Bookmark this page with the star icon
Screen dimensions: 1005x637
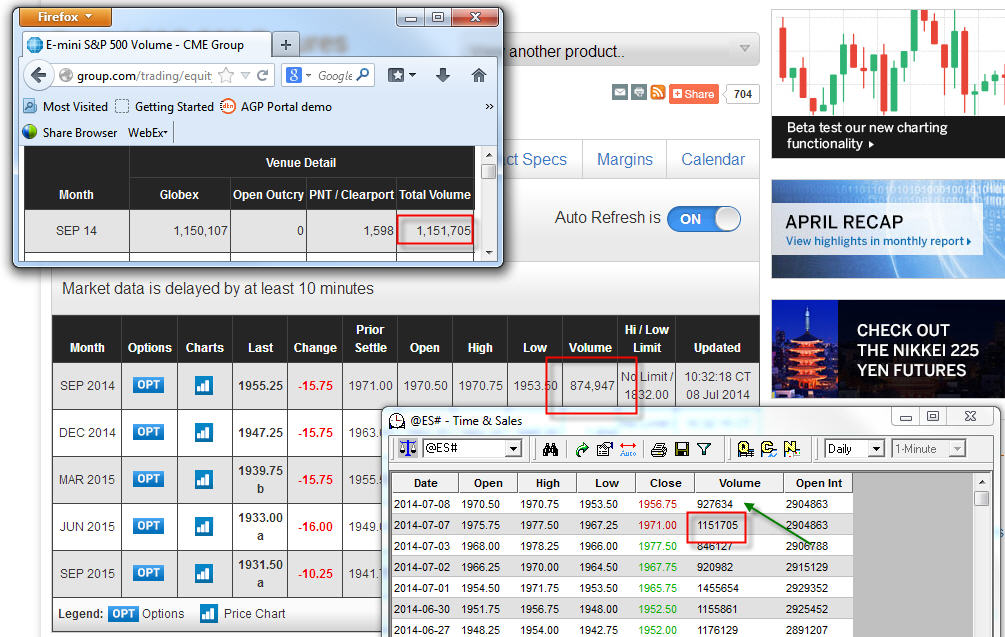(226, 76)
